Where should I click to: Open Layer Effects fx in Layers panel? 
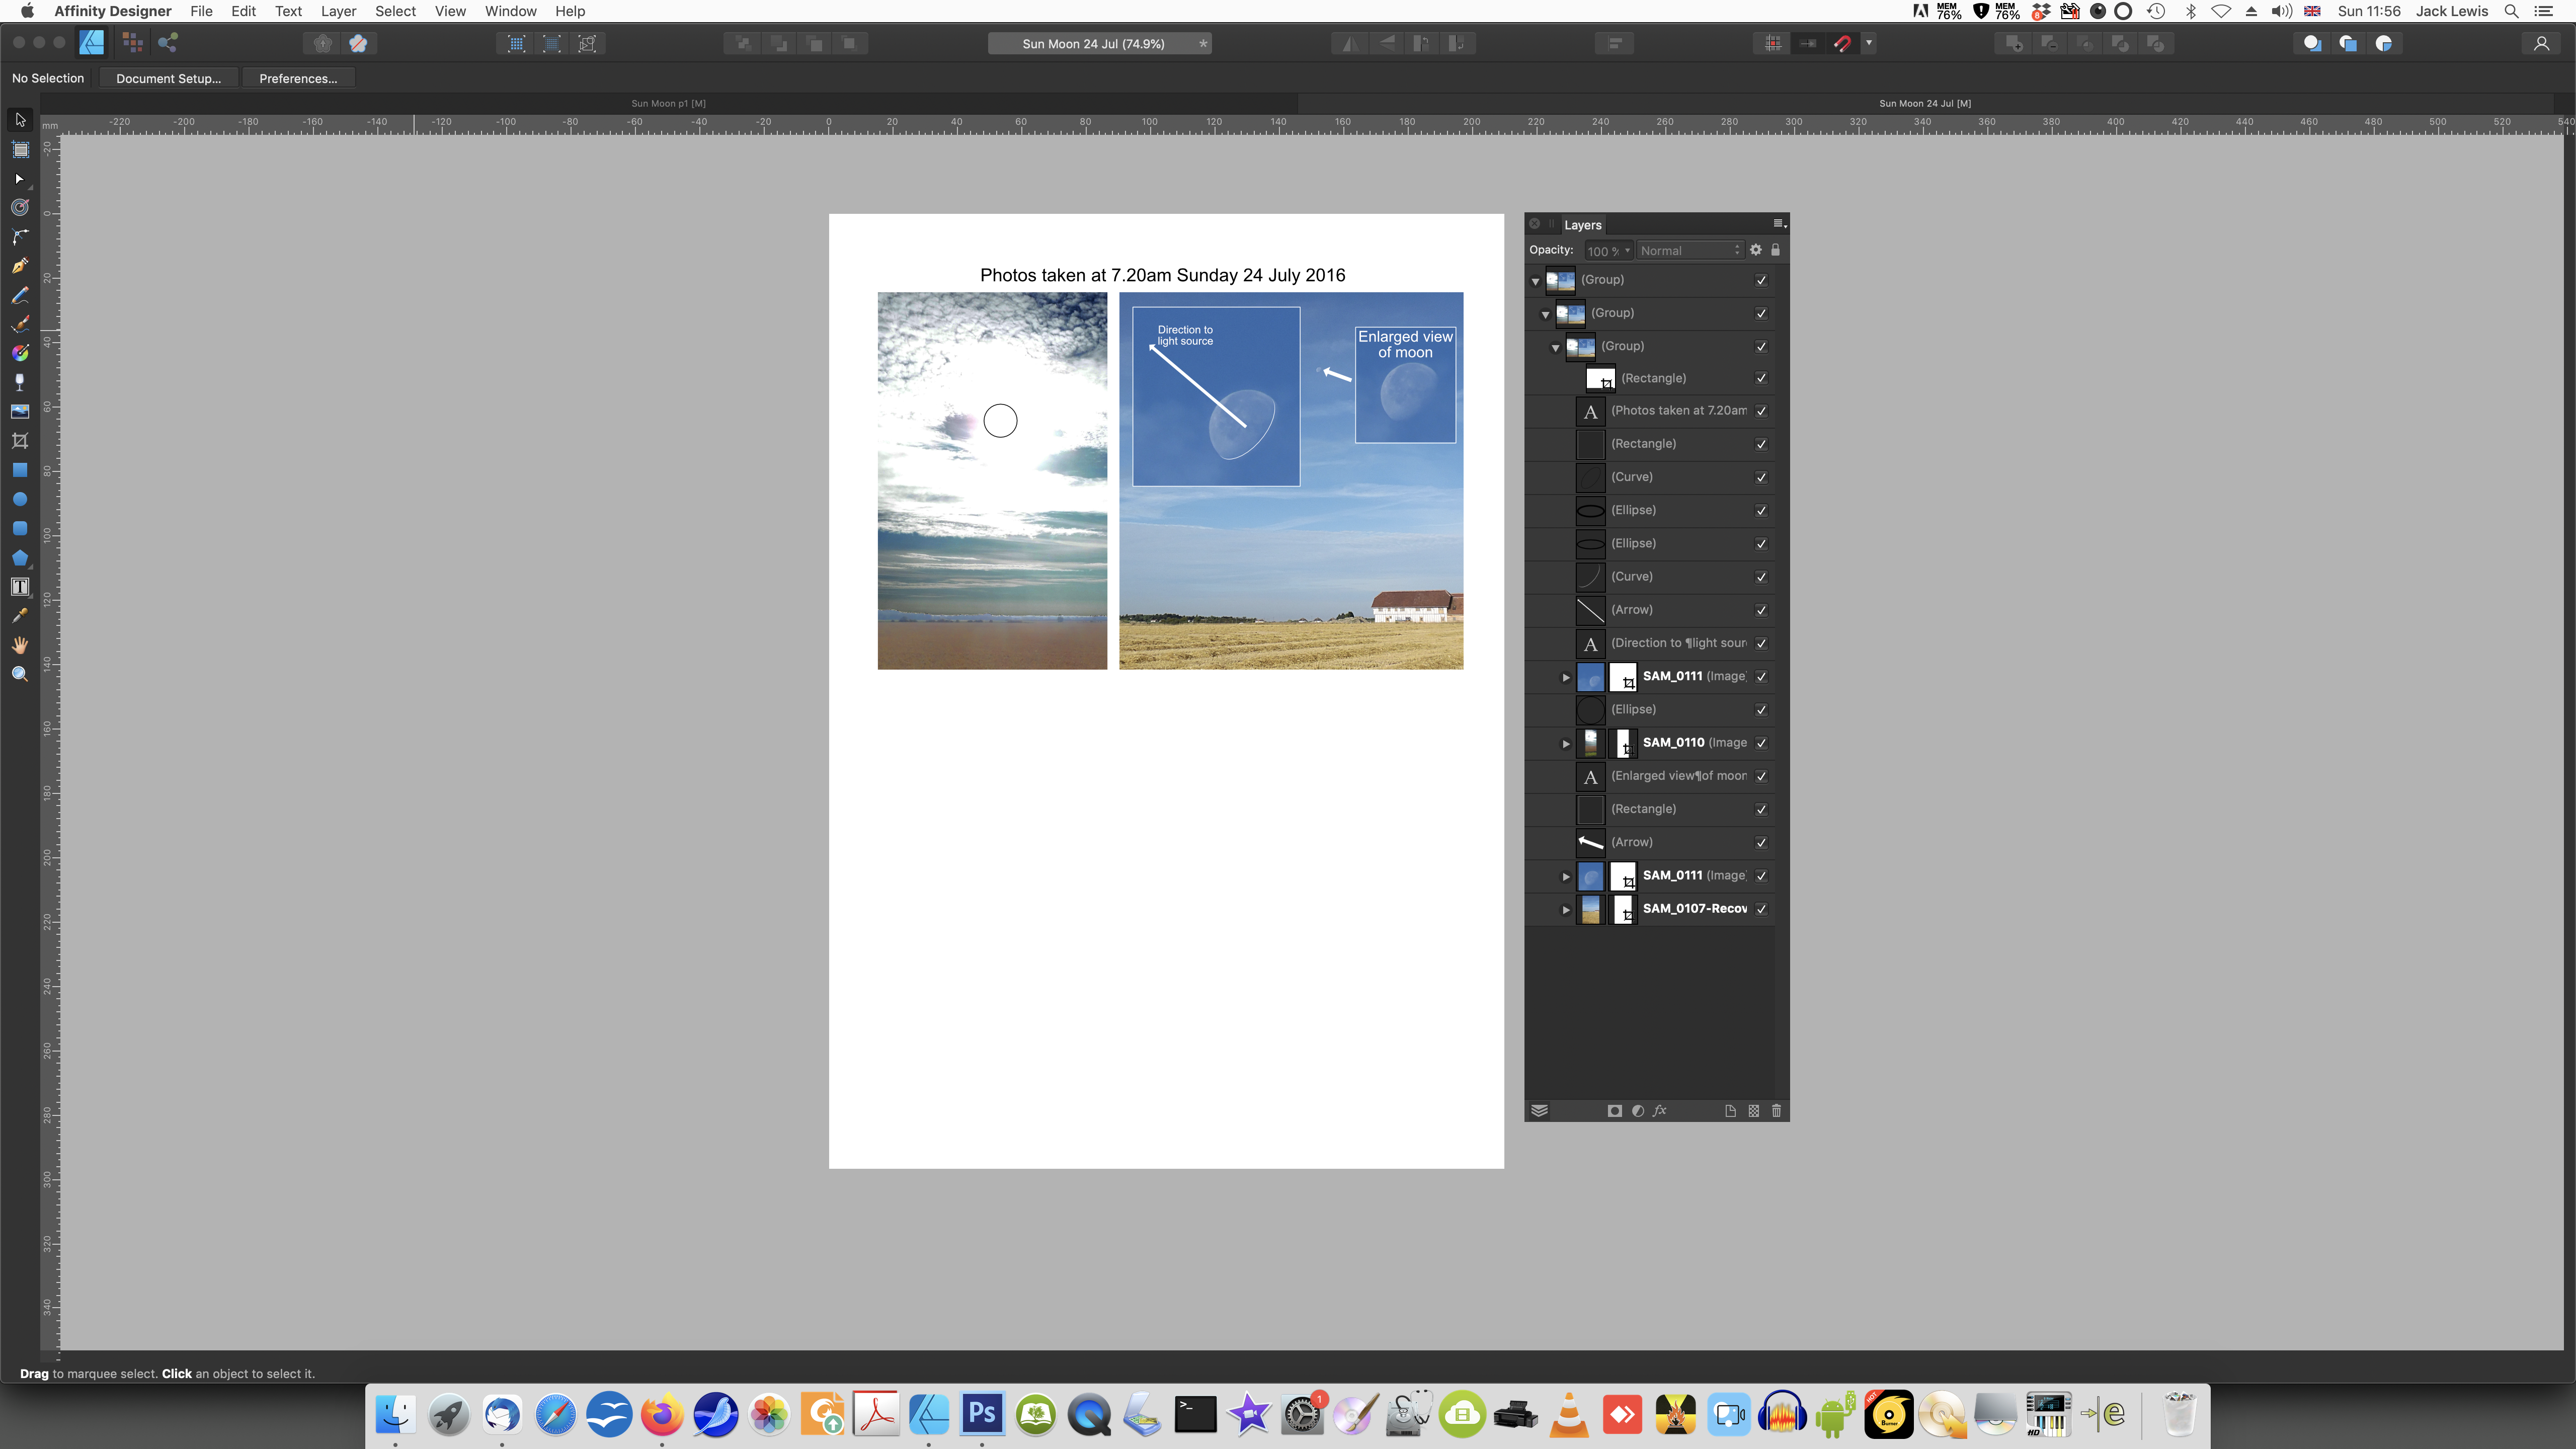(x=1661, y=1111)
